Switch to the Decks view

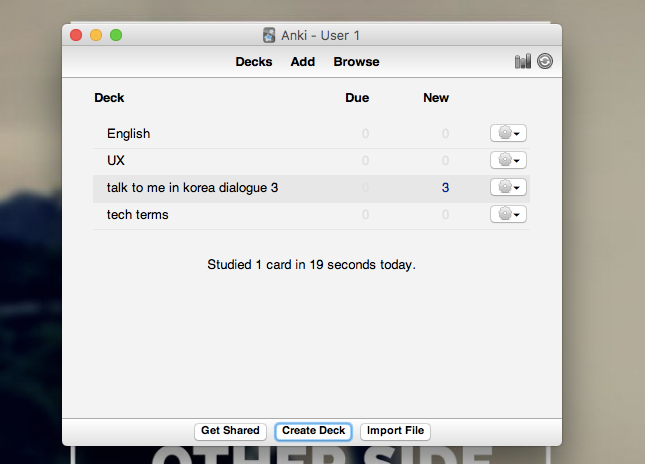pyautogui.click(x=254, y=62)
